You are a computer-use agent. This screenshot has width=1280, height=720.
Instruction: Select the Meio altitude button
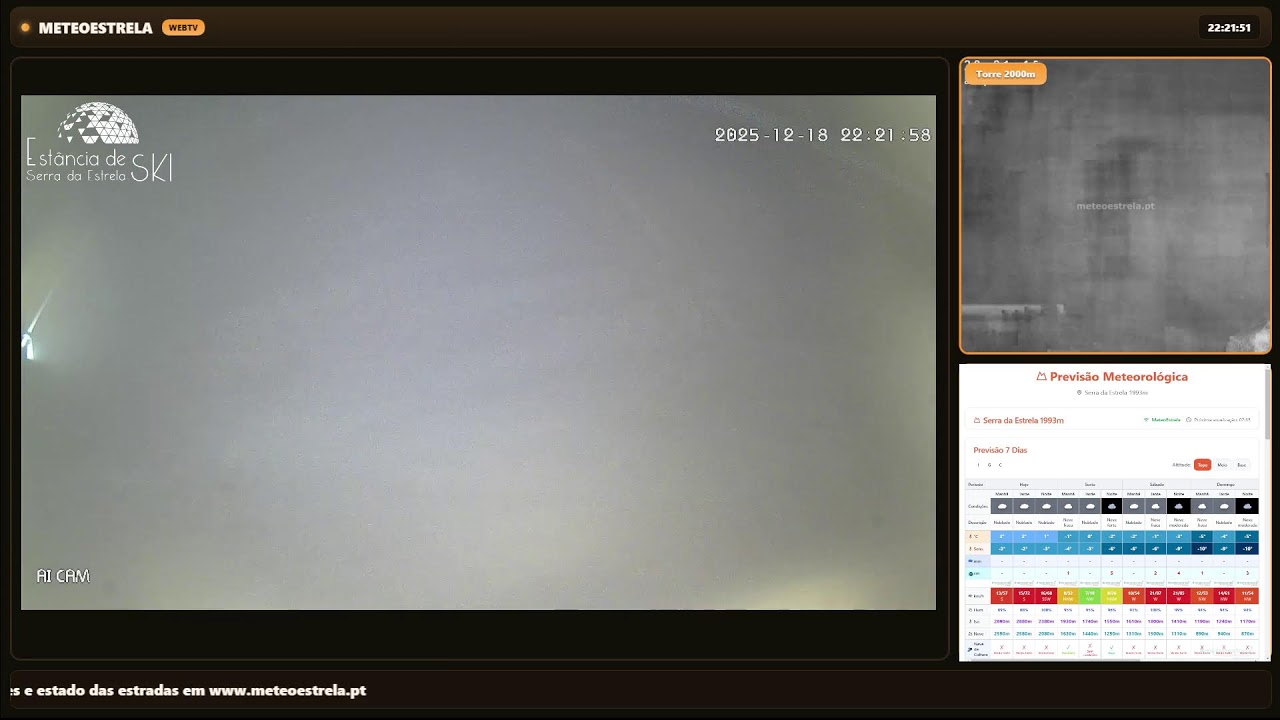click(x=1222, y=465)
